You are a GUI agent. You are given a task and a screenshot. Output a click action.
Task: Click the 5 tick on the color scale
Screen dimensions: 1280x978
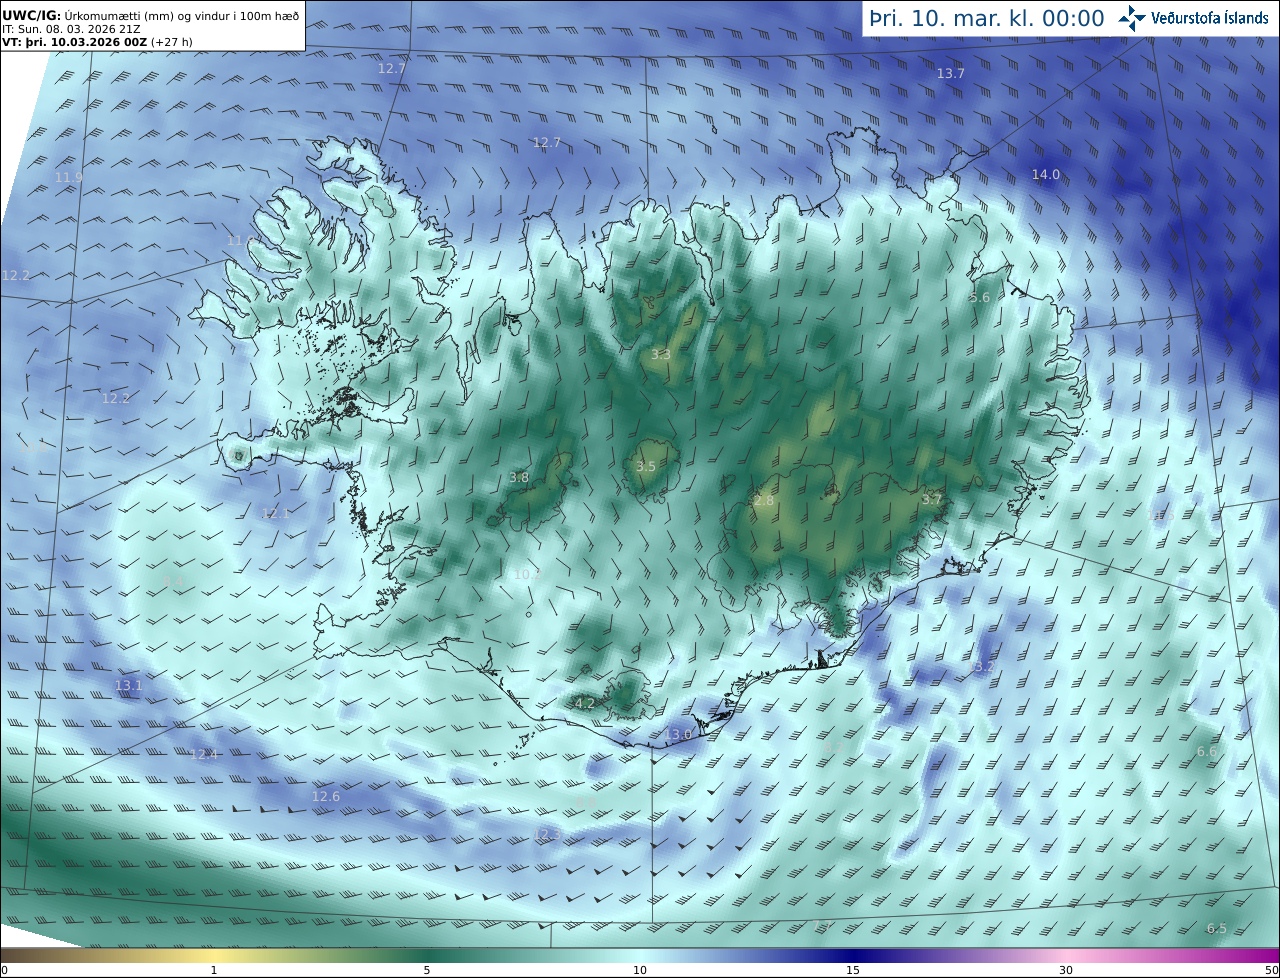point(427,970)
